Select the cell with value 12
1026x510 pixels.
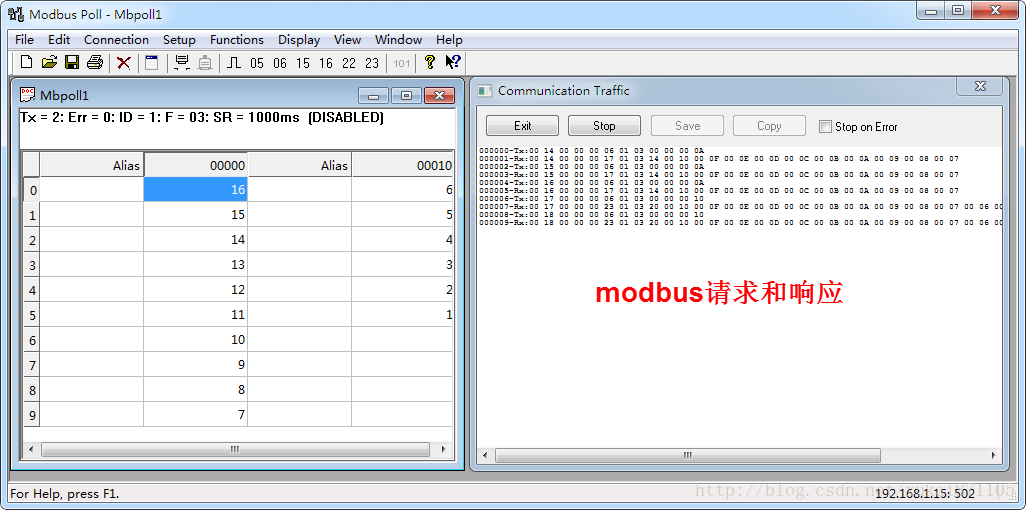(x=196, y=289)
